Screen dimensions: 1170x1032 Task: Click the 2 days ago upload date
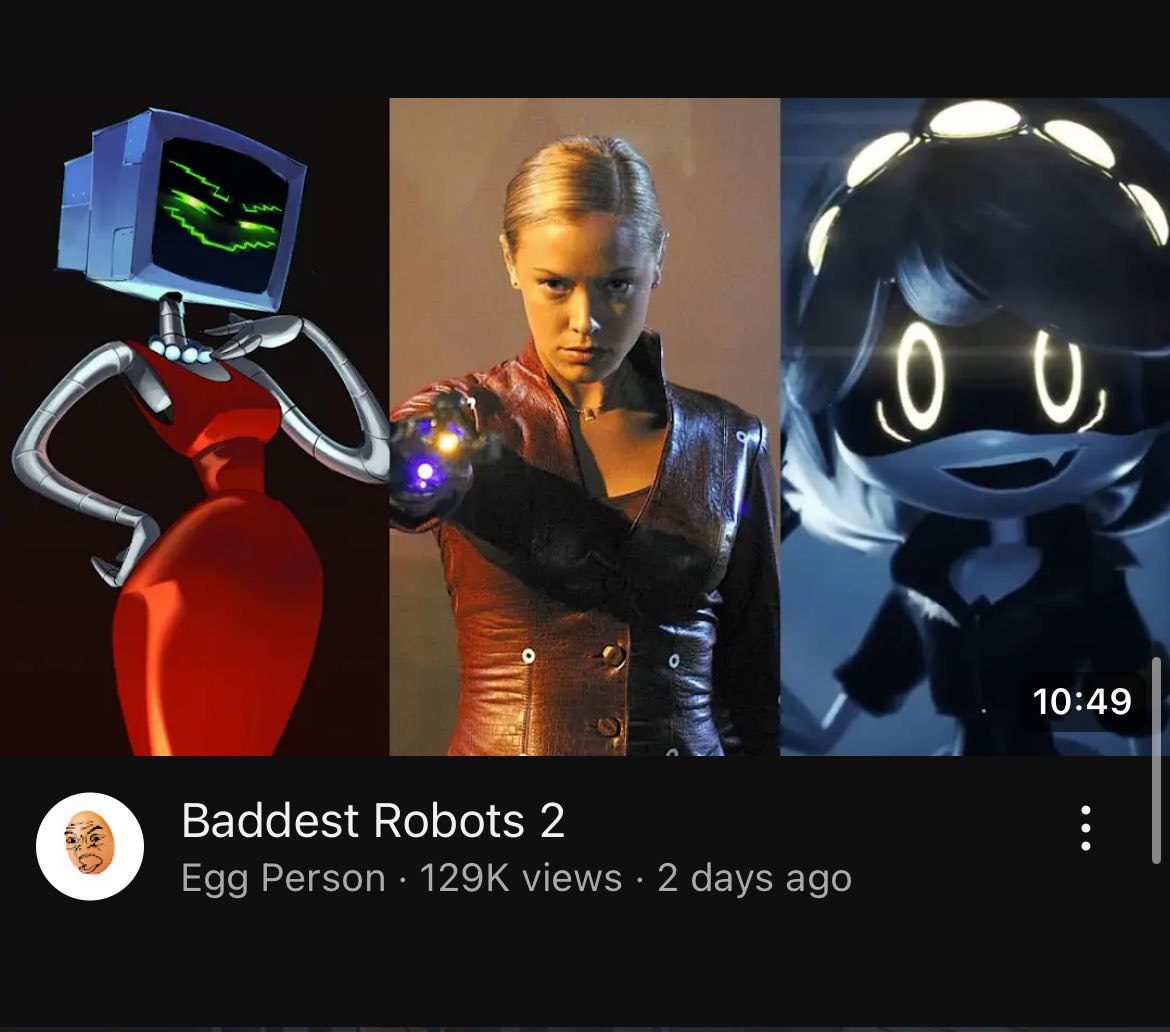click(x=754, y=878)
